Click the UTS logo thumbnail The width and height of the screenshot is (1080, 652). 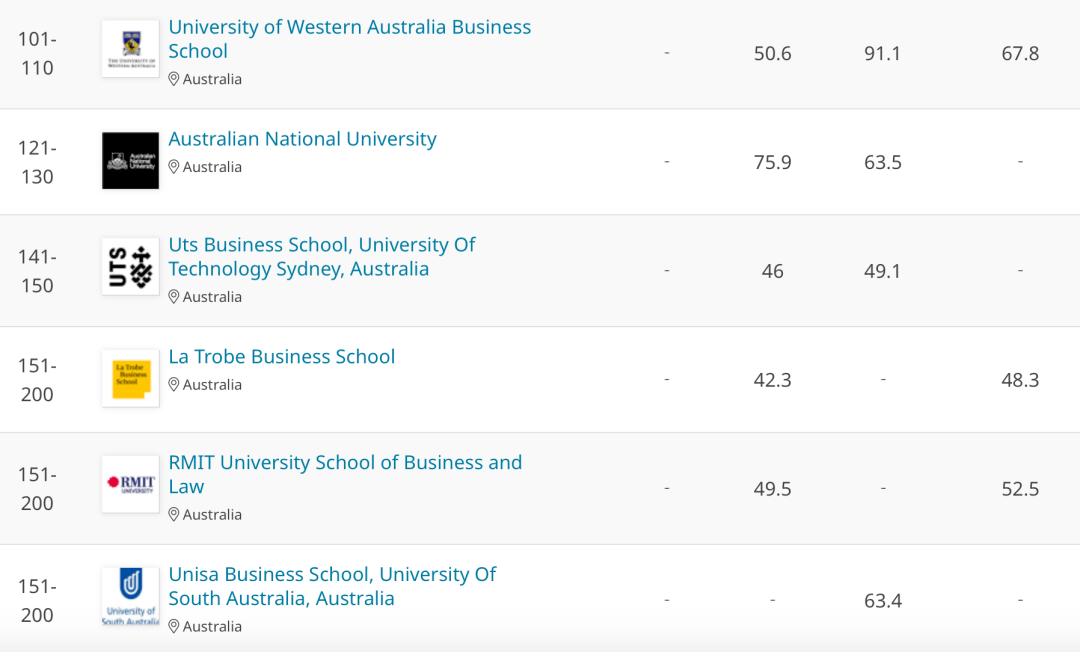pos(130,266)
